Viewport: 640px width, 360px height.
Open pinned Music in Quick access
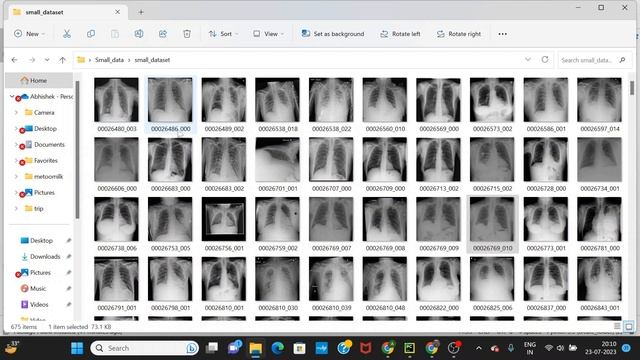(x=38, y=289)
